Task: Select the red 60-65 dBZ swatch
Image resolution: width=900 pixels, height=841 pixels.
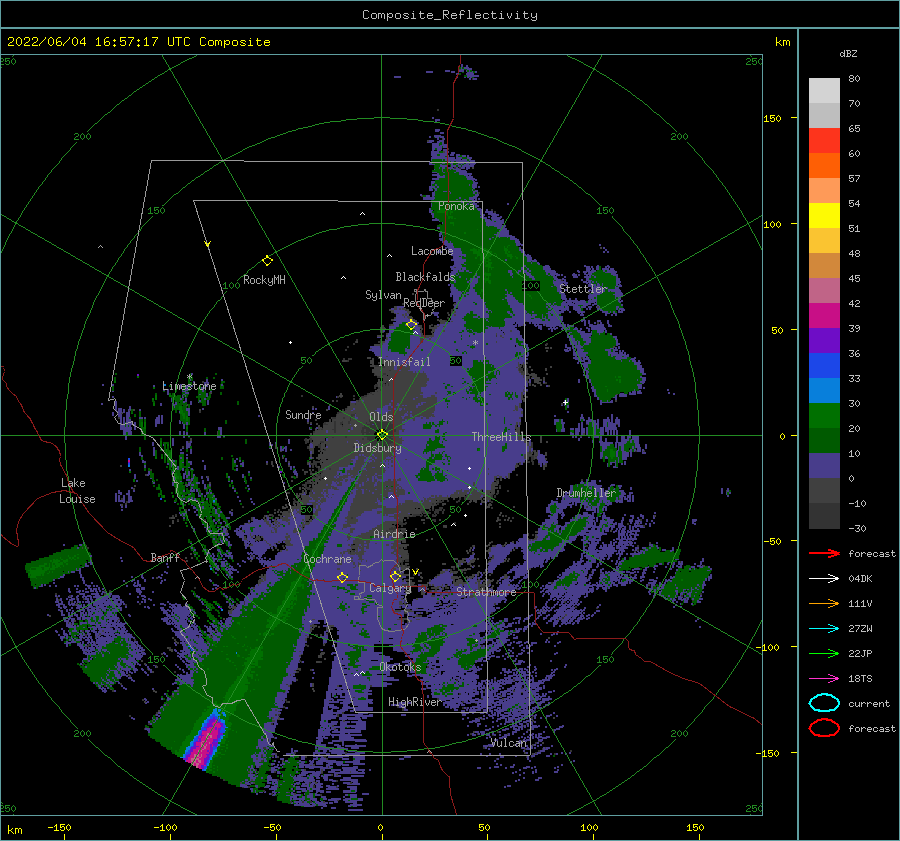Action: tap(824, 141)
